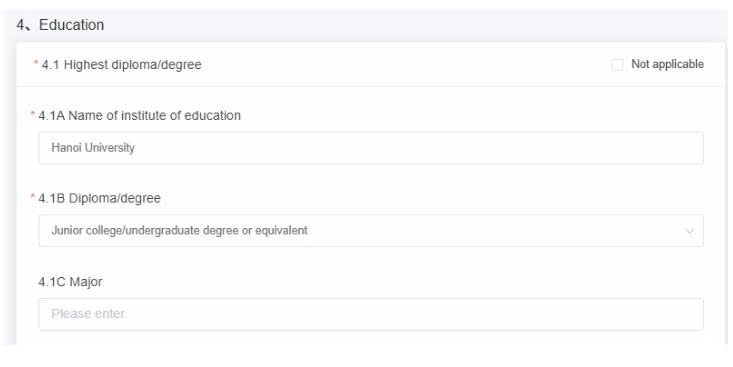
Task: Click the '4.1C Major' field label
Action: pos(70,282)
